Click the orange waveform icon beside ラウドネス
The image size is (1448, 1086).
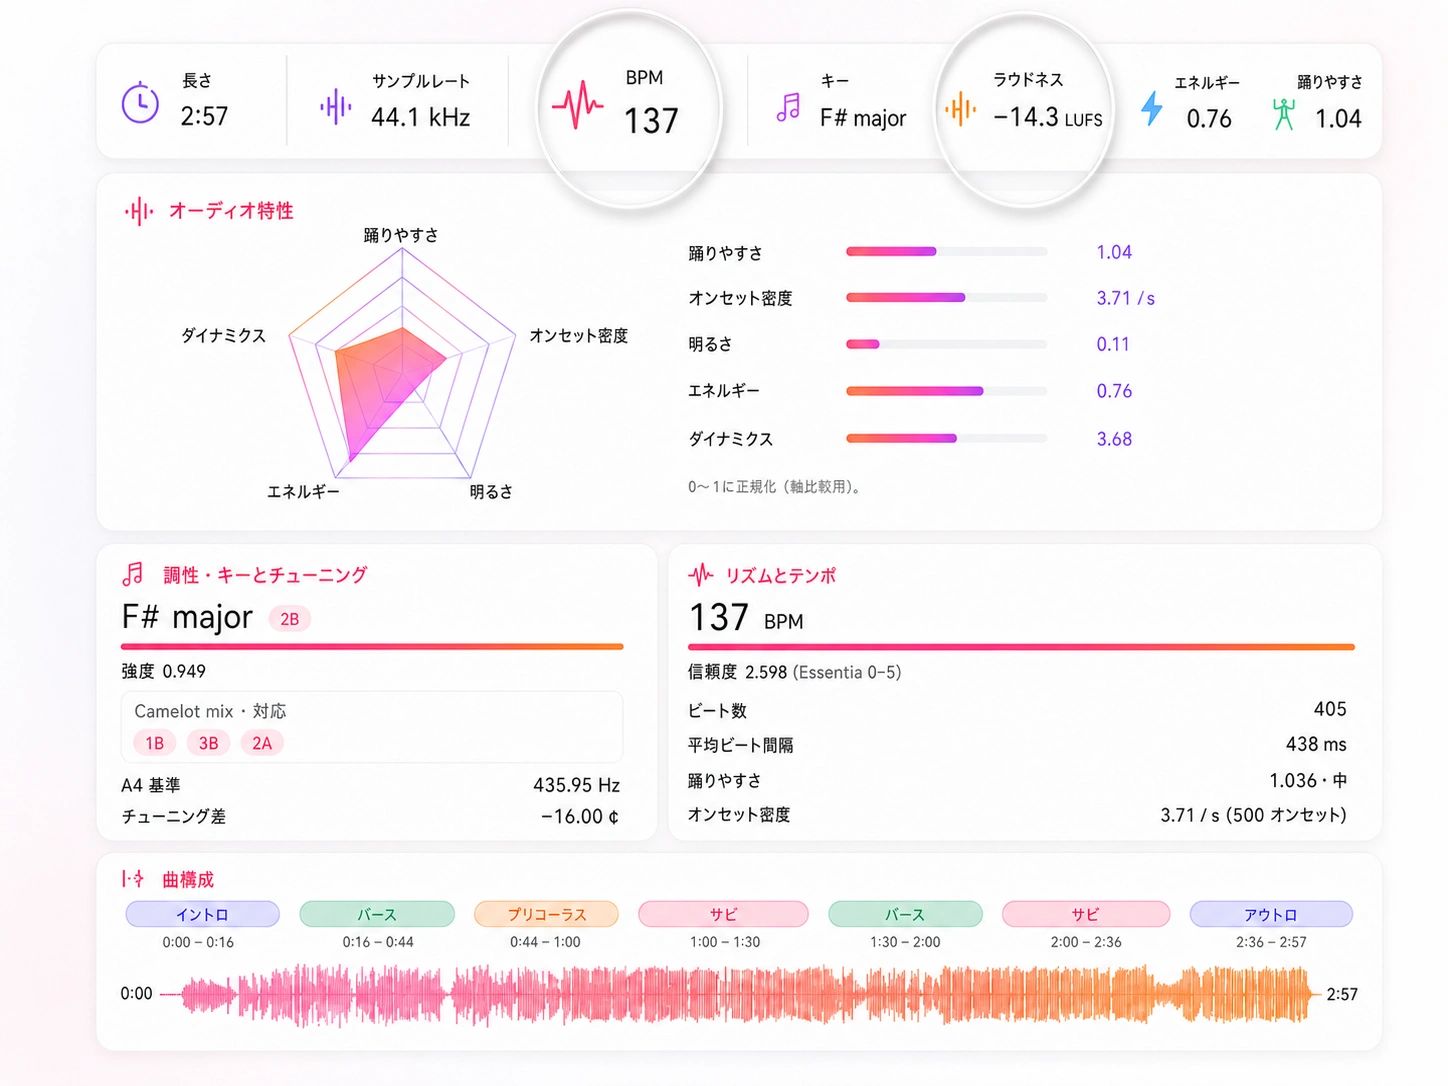(960, 108)
